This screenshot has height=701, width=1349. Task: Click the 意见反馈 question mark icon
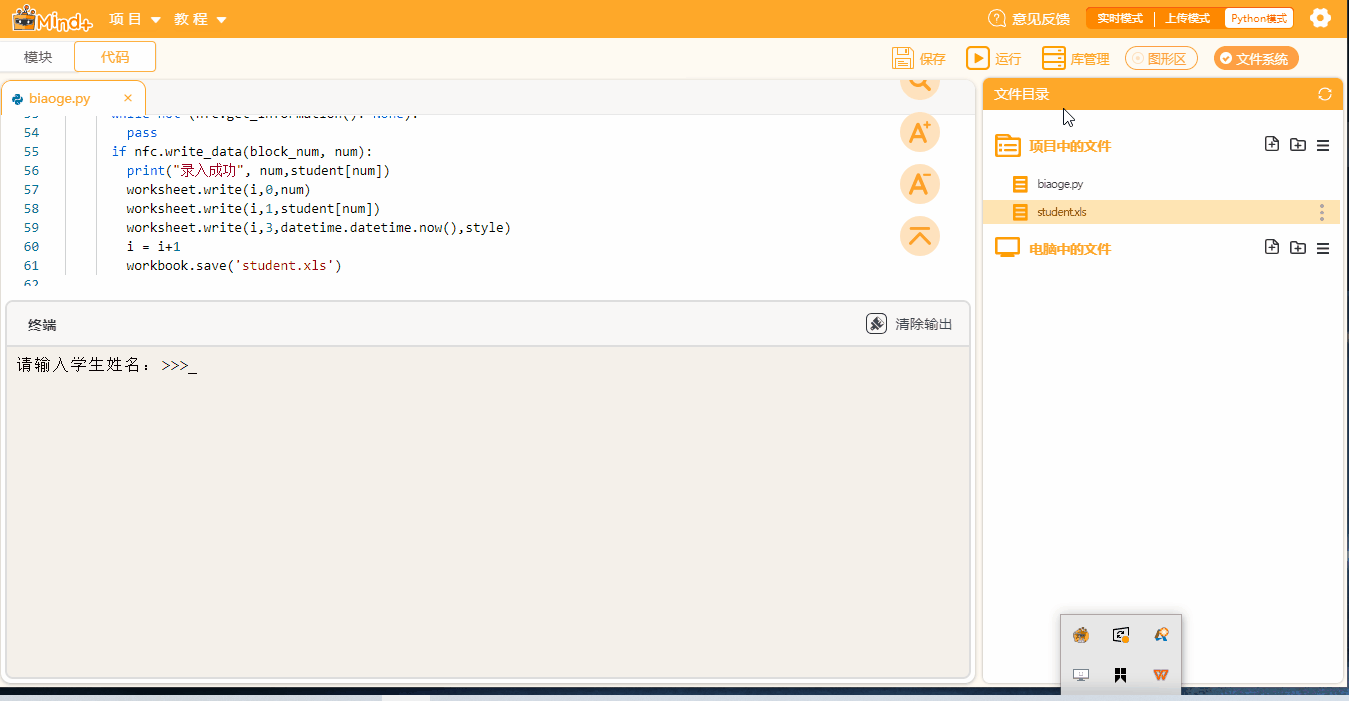tap(997, 18)
